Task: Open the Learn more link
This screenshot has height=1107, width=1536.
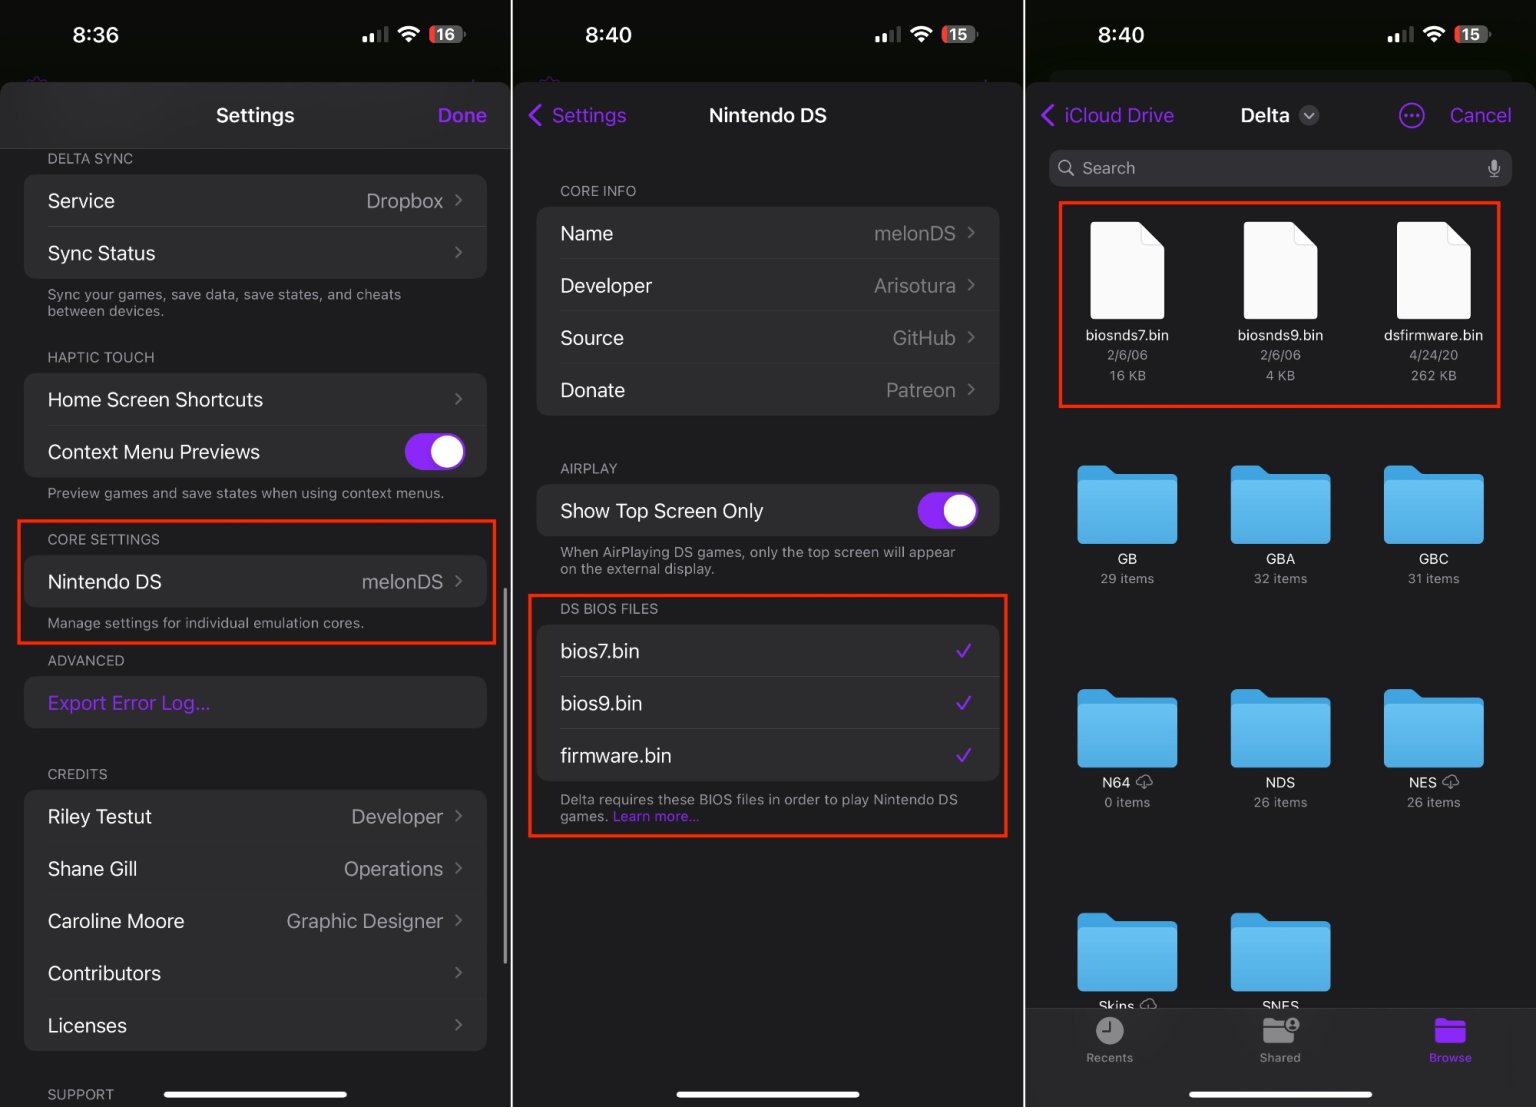Action: click(655, 816)
